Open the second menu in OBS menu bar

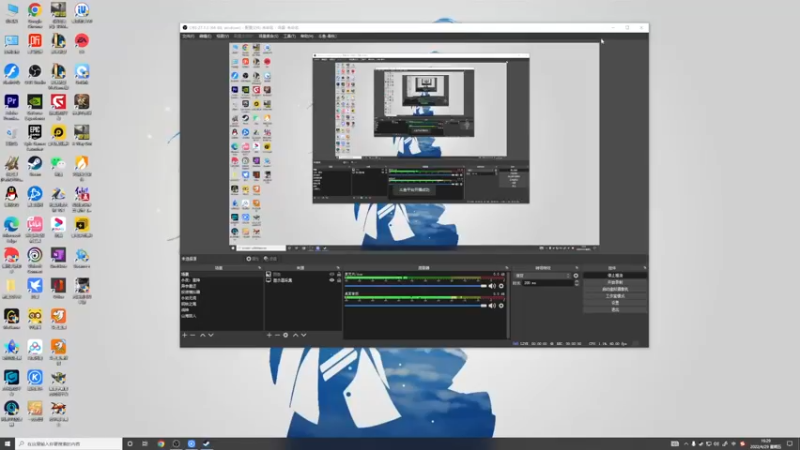205,36
